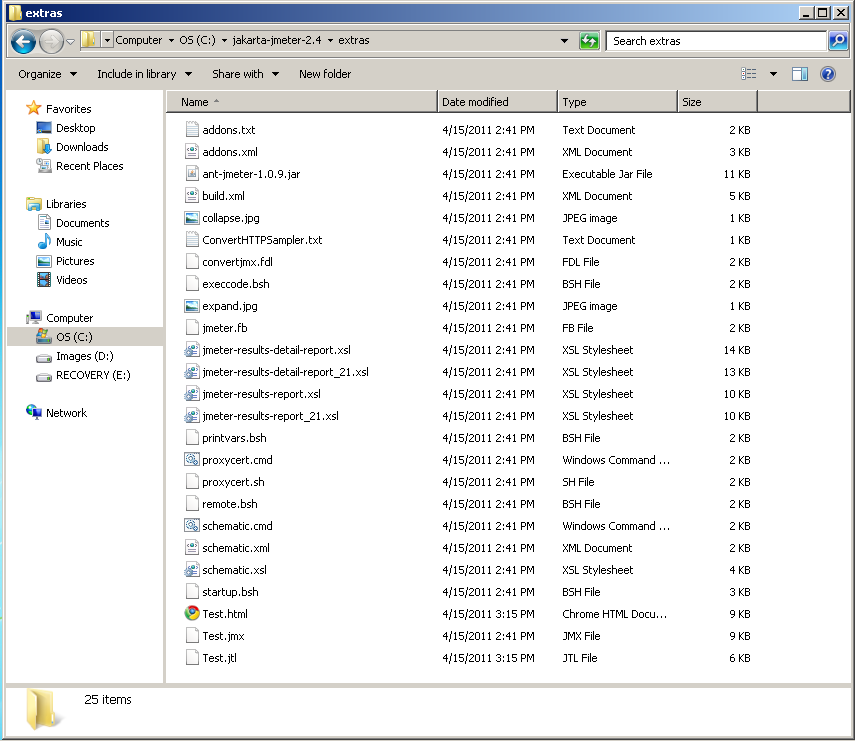Click the Change your view icon
This screenshot has height=741, width=855.
(749, 74)
